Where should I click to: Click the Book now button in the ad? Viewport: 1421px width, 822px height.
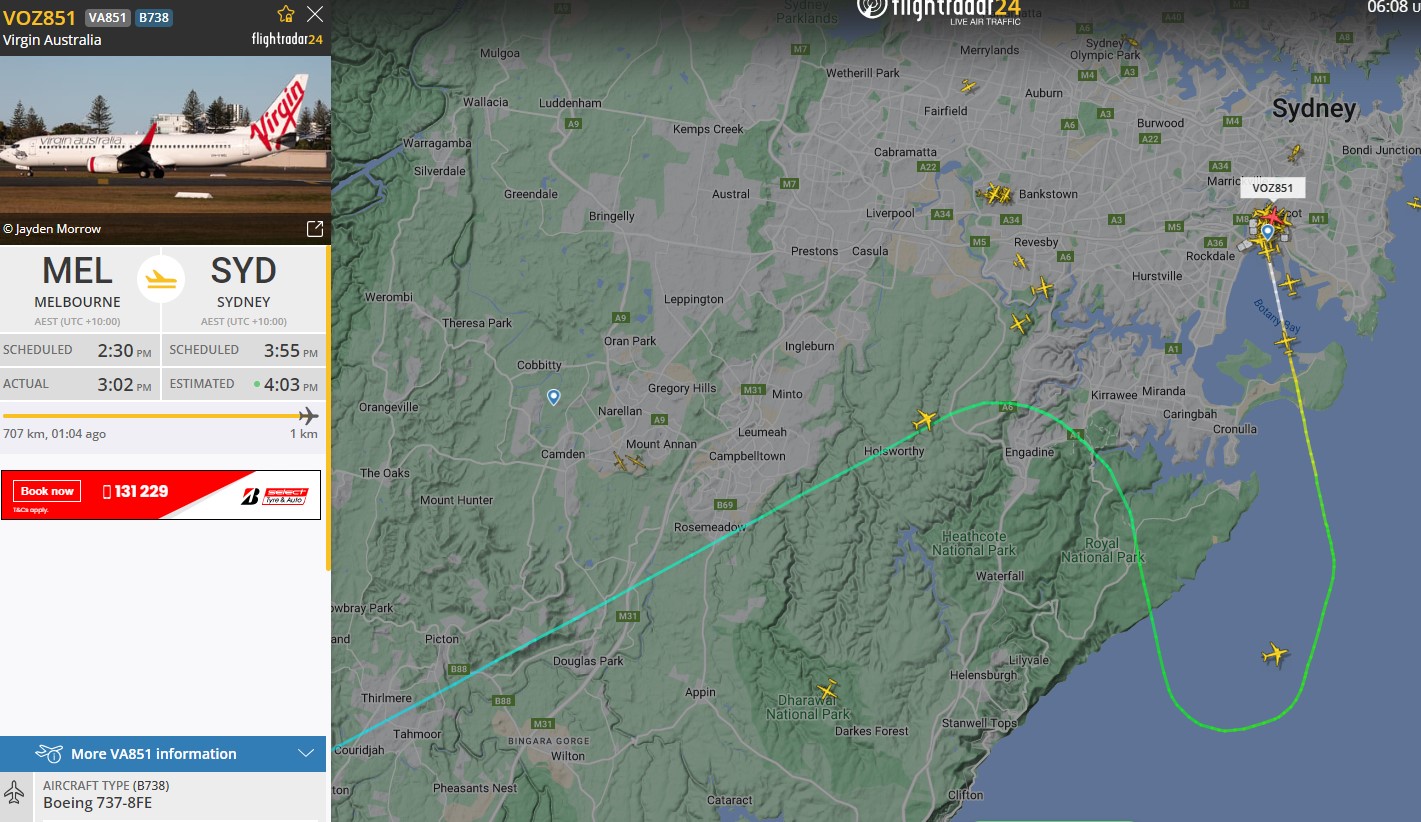46,491
